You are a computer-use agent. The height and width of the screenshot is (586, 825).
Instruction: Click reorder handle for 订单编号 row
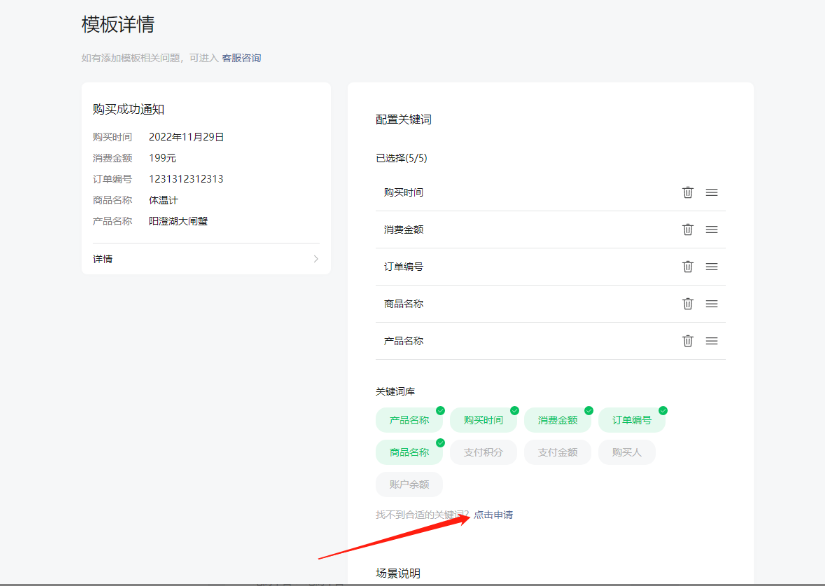pos(712,266)
